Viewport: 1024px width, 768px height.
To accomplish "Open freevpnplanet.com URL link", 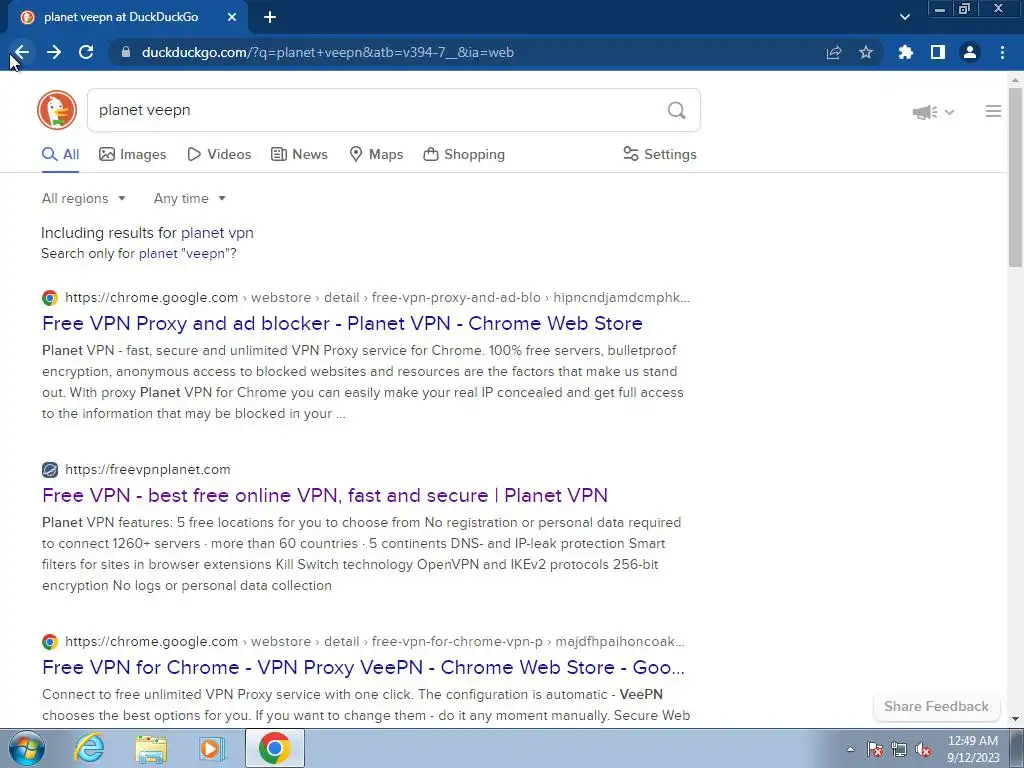I will coord(148,470).
